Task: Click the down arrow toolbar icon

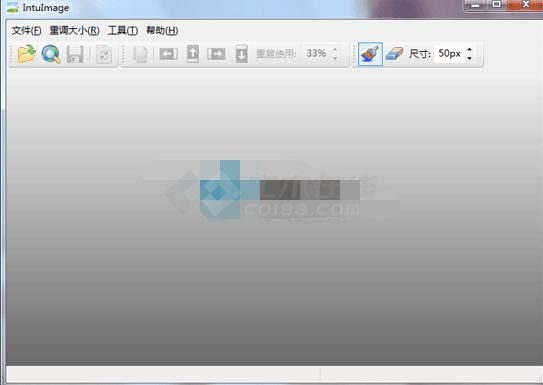Action: pyautogui.click(x=241, y=54)
